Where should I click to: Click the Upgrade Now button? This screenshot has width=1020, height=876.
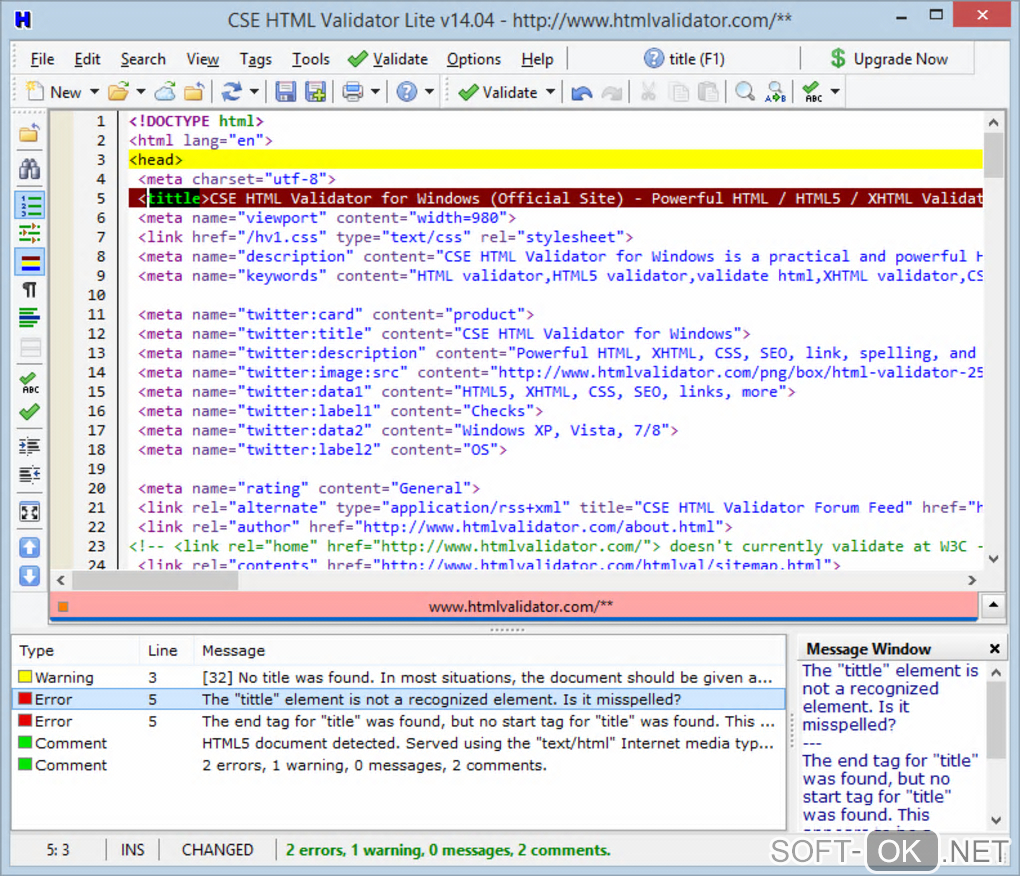(x=889, y=59)
